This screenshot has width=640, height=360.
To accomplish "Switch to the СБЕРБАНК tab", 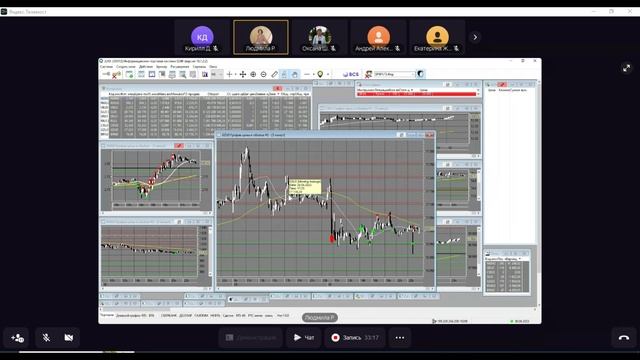I will (x=169, y=315).
